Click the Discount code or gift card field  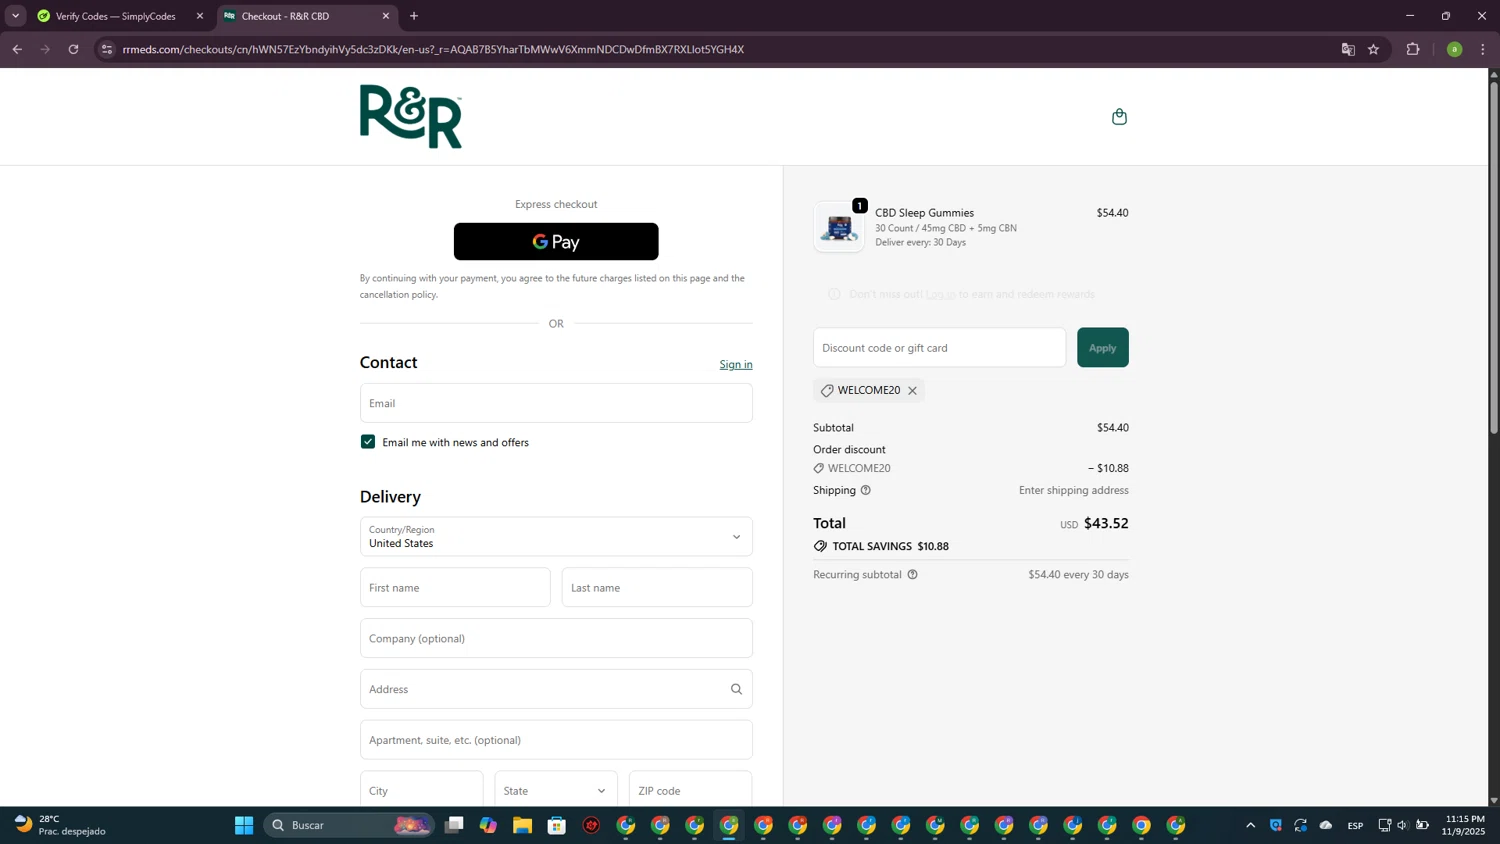click(x=939, y=348)
